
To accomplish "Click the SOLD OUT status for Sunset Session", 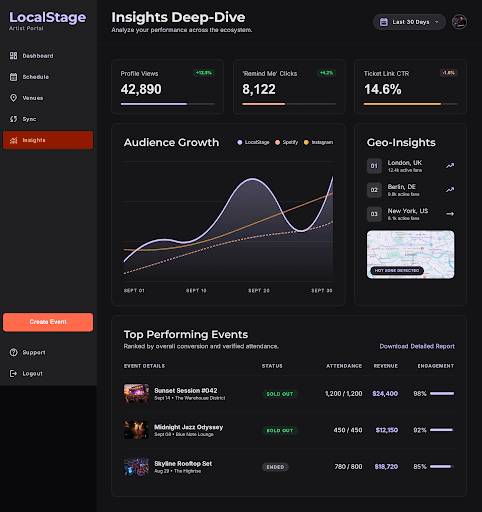I will click(x=280, y=394).
